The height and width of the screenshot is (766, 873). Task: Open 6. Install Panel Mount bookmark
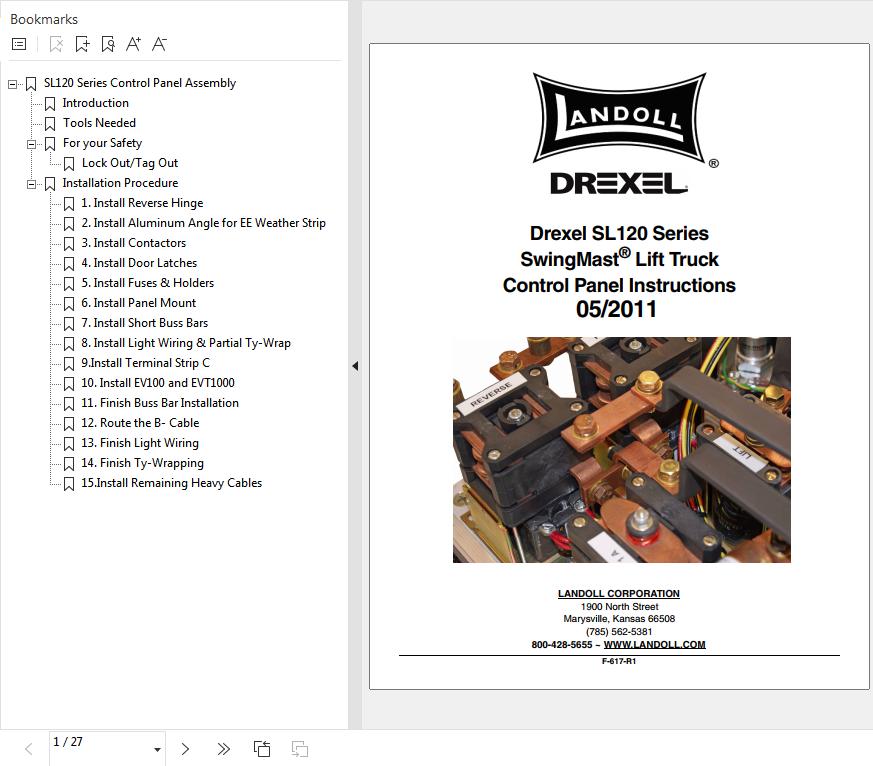tap(139, 303)
